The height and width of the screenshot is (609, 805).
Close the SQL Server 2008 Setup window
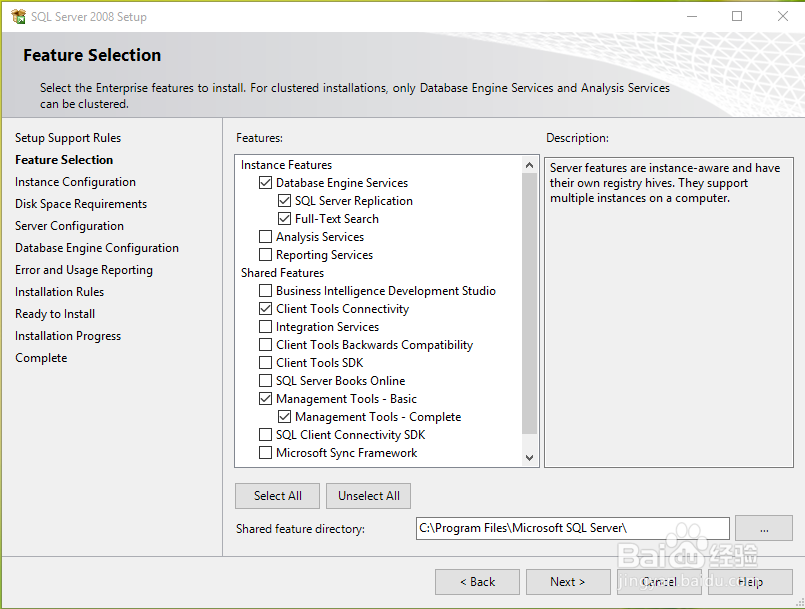tap(782, 16)
